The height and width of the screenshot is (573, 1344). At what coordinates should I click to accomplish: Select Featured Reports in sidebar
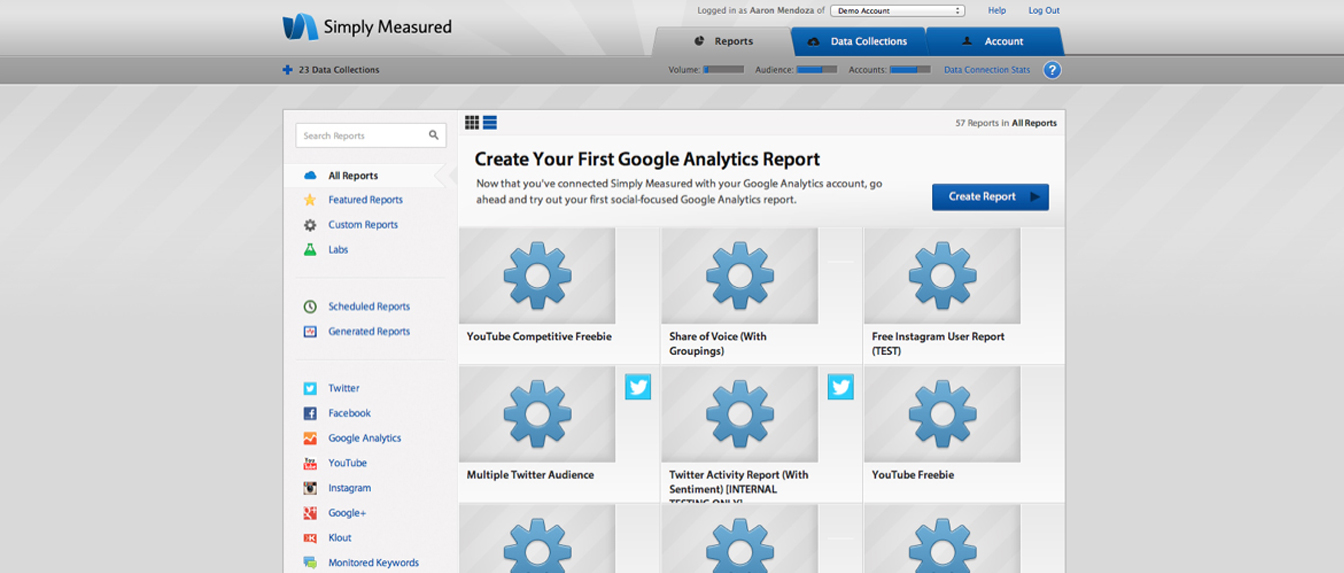(366, 200)
